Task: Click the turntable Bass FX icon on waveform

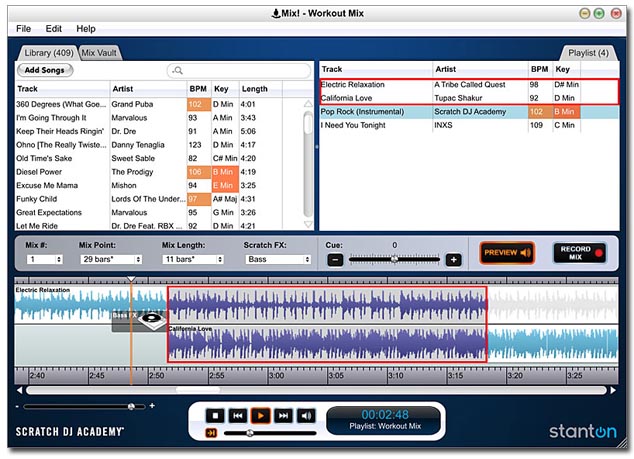Action: [152, 321]
